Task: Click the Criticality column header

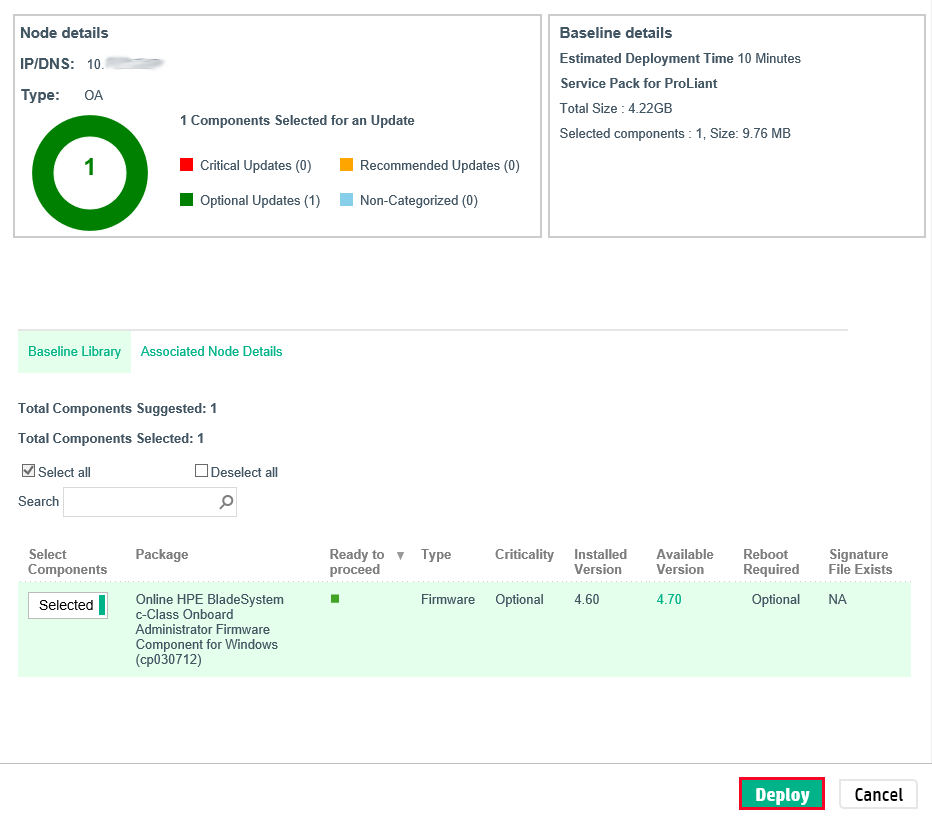Action: point(522,554)
